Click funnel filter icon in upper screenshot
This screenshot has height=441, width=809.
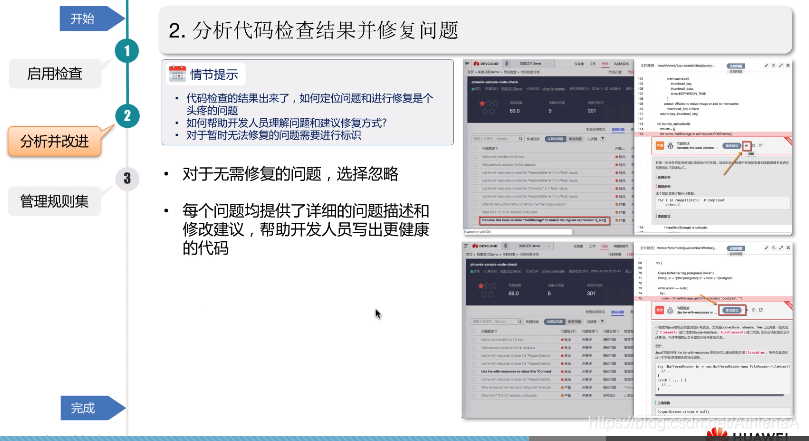coord(603,139)
